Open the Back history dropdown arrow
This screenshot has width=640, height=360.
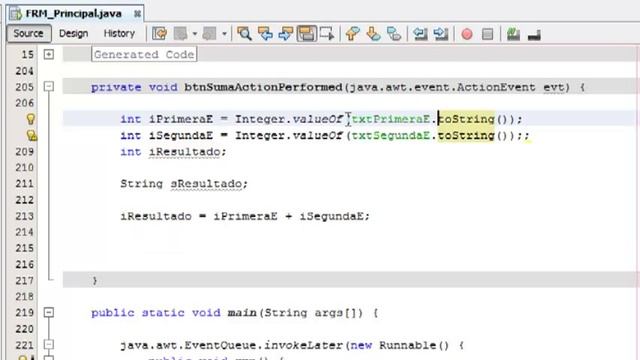click(195, 33)
